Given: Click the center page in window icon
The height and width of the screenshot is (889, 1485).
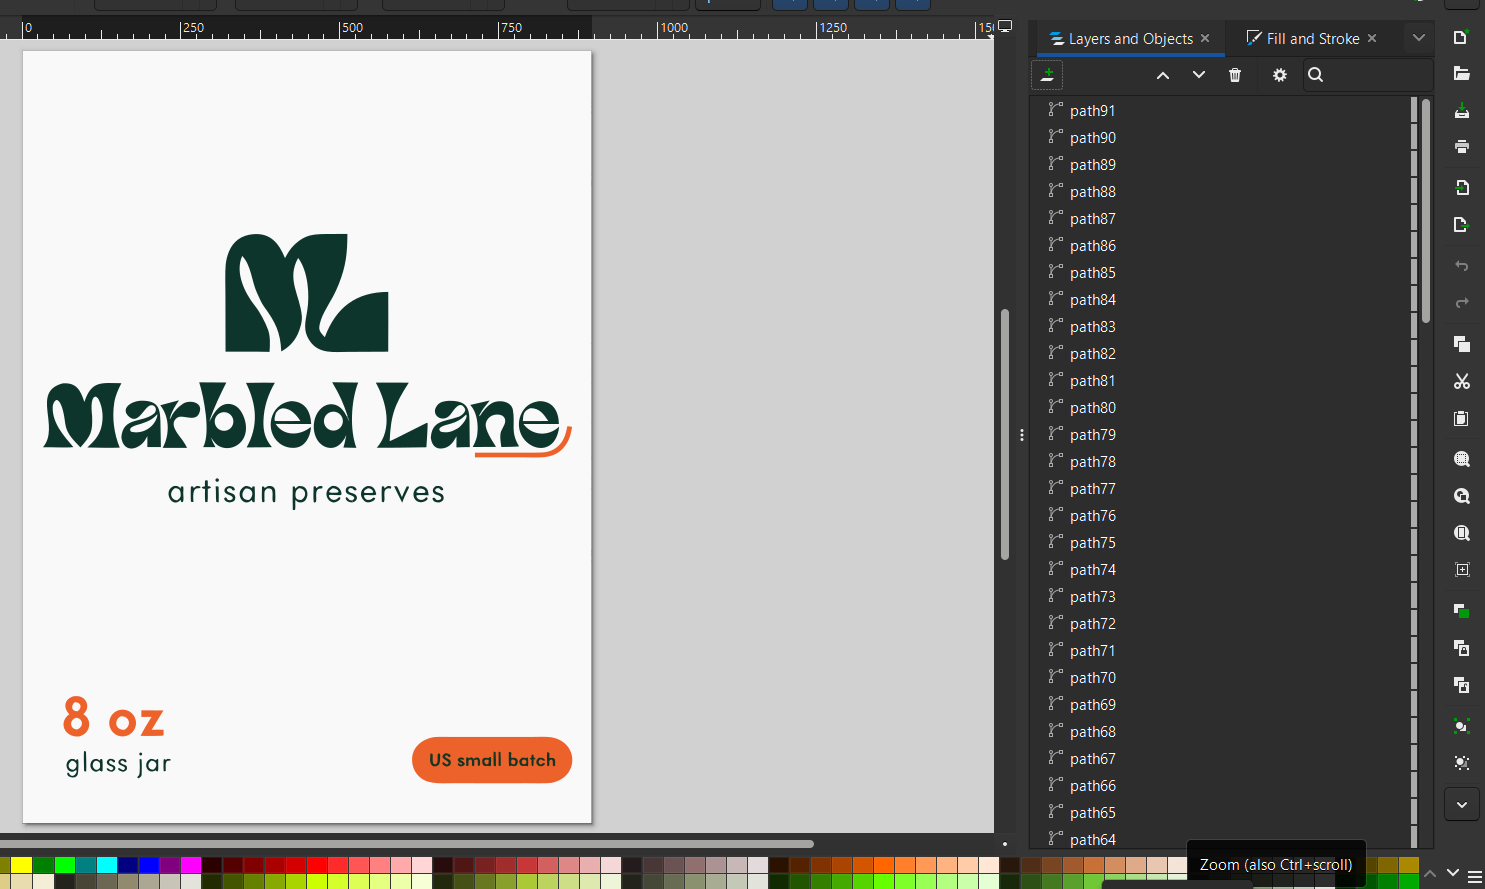Looking at the screenshot, I should pyautogui.click(x=1461, y=569).
